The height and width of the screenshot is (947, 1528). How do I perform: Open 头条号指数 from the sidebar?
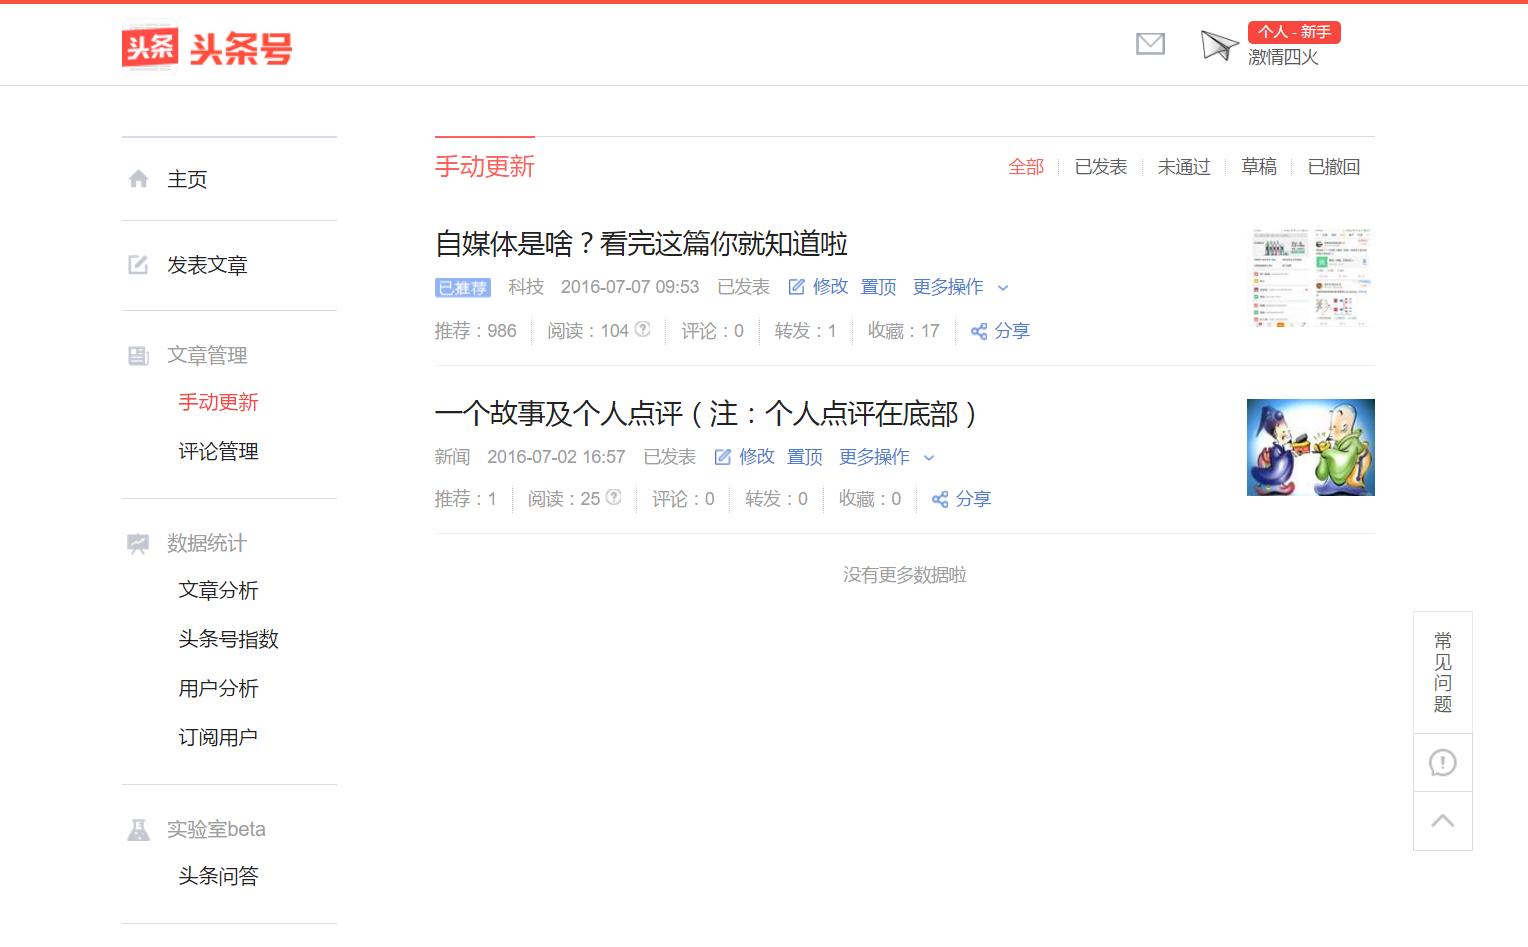pos(226,639)
